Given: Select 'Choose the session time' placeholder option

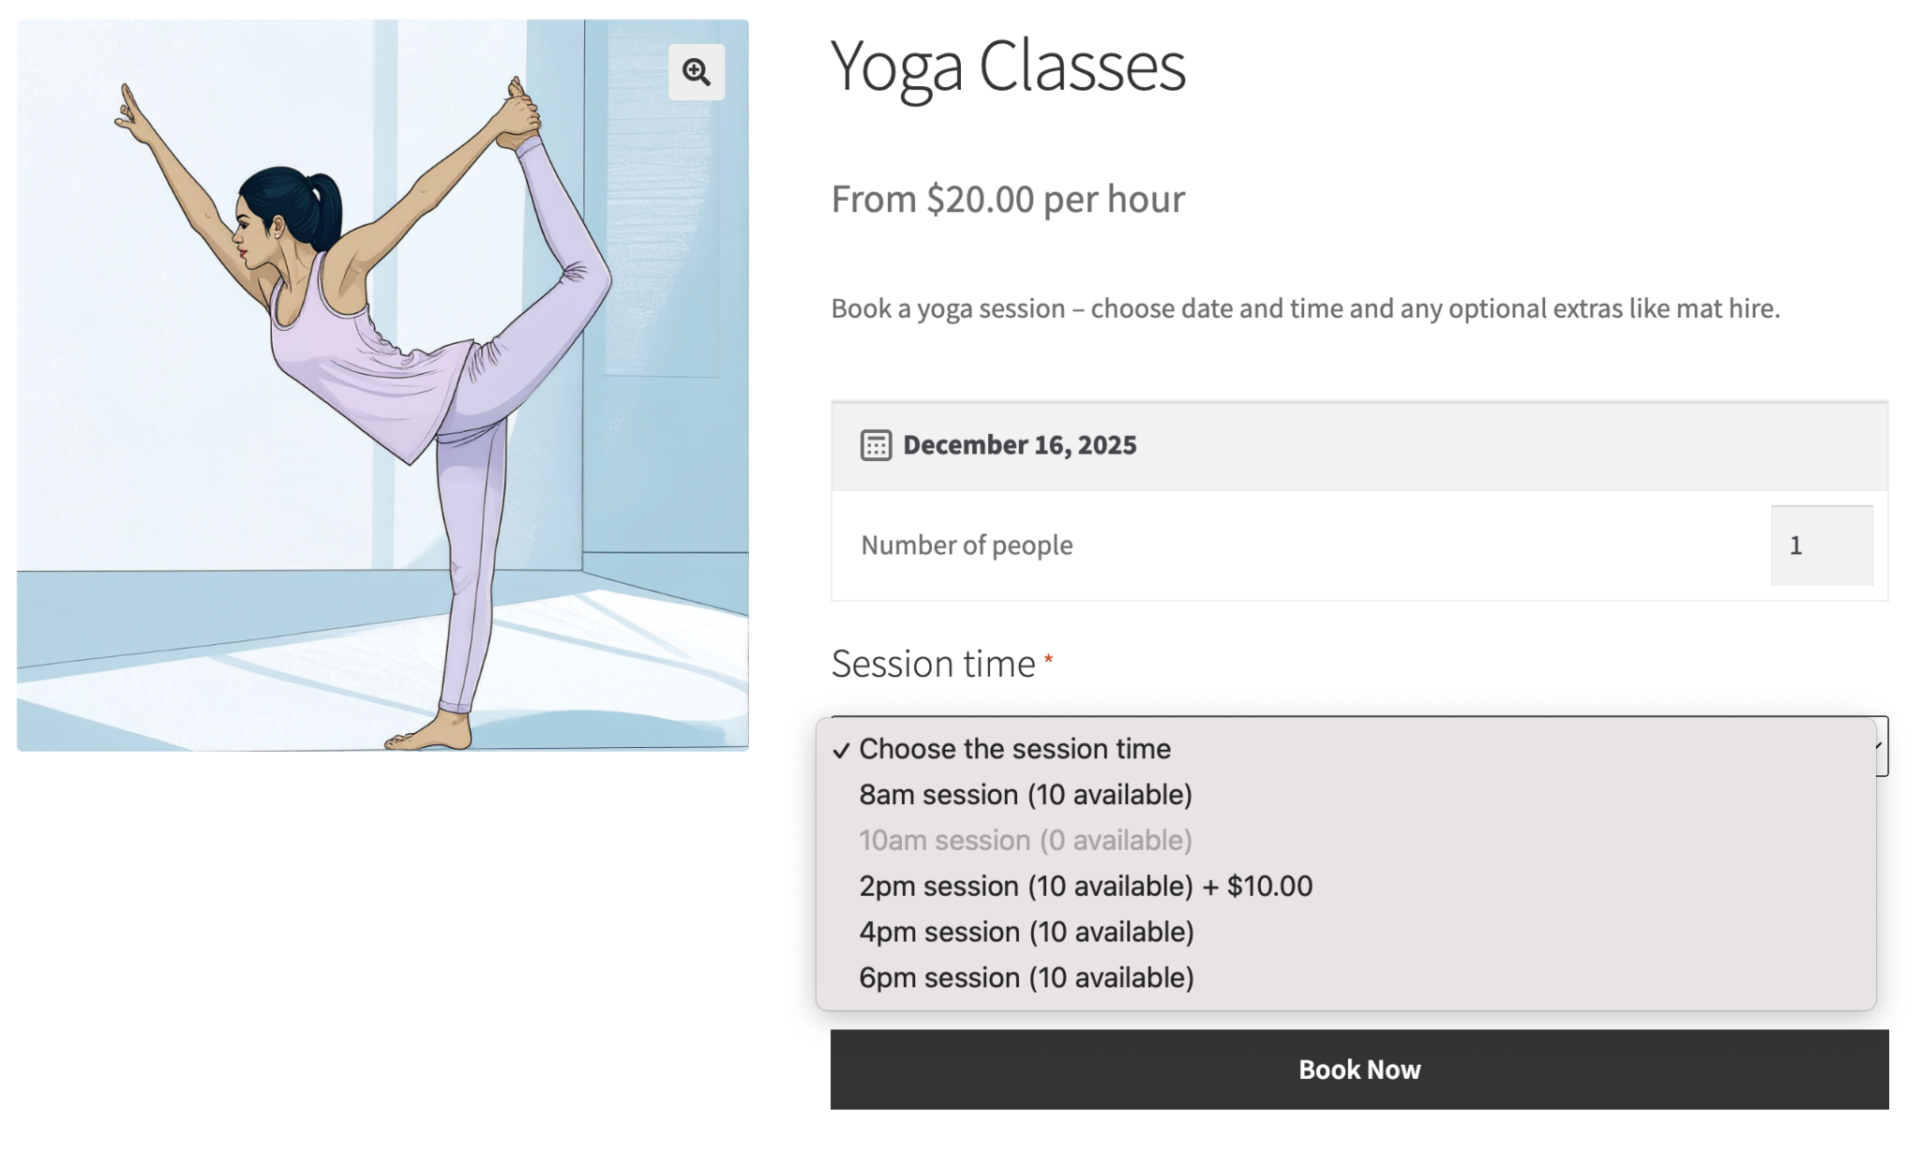Looking at the screenshot, I should pyautogui.click(x=1014, y=749).
